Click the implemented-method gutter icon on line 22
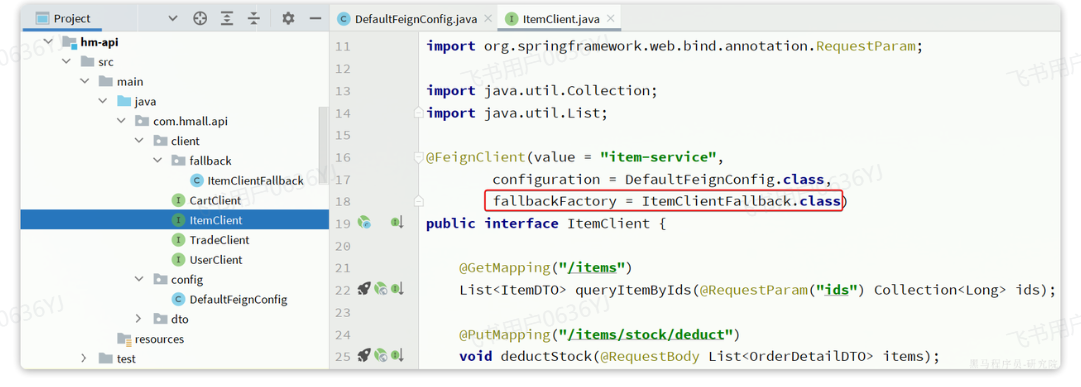The width and height of the screenshot is (1081, 387). click(397, 290)
